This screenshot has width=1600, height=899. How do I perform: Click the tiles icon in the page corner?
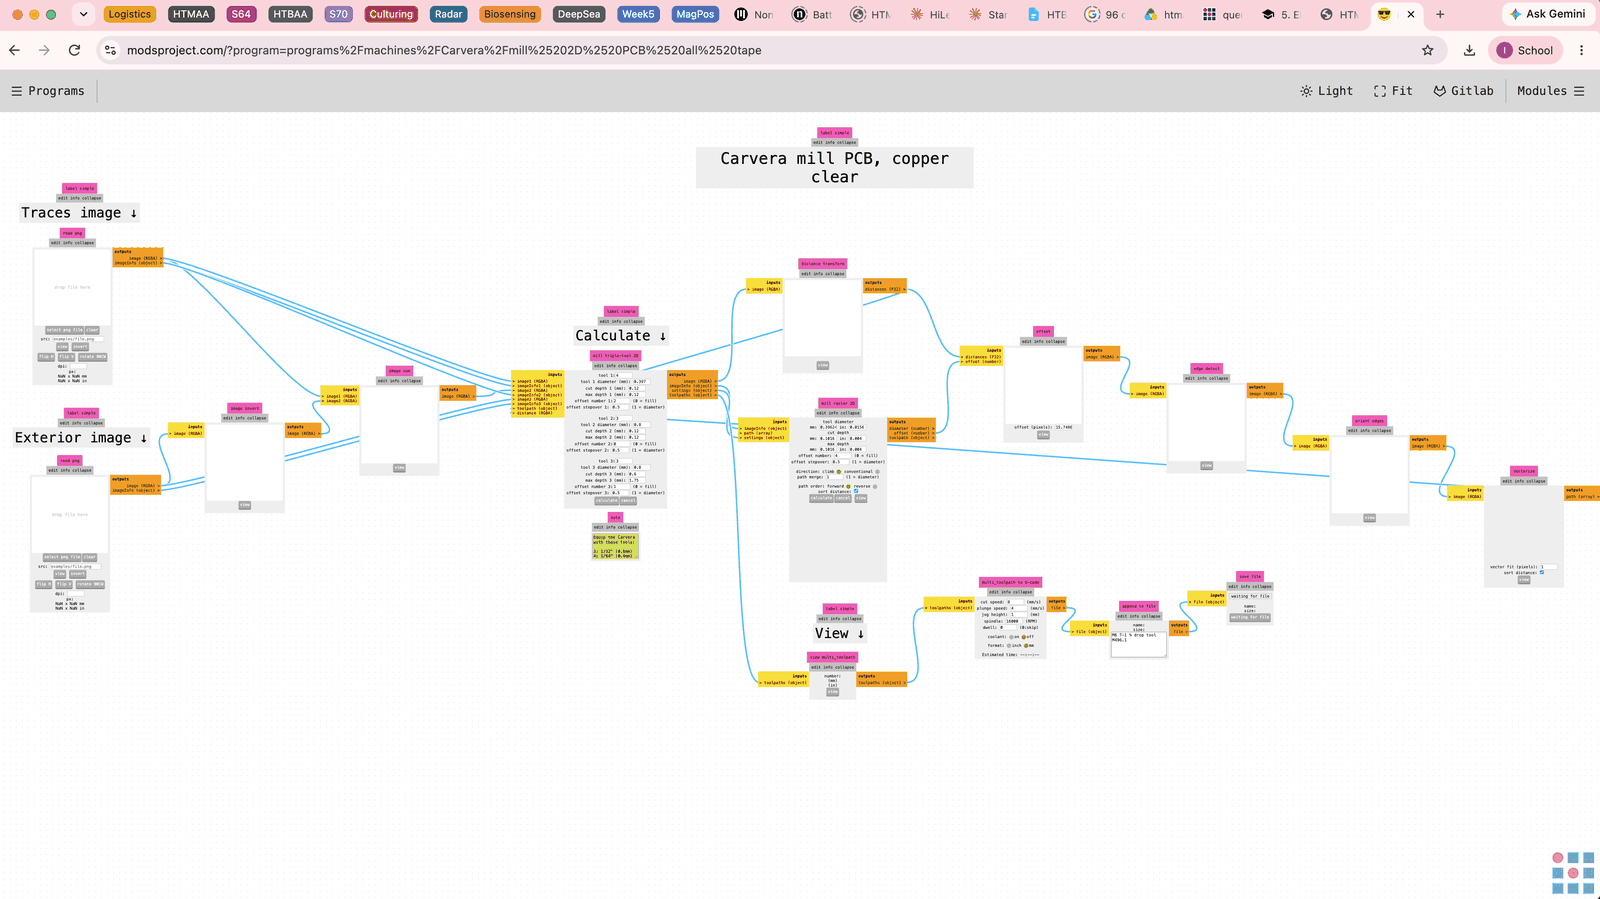[1573, 873]
